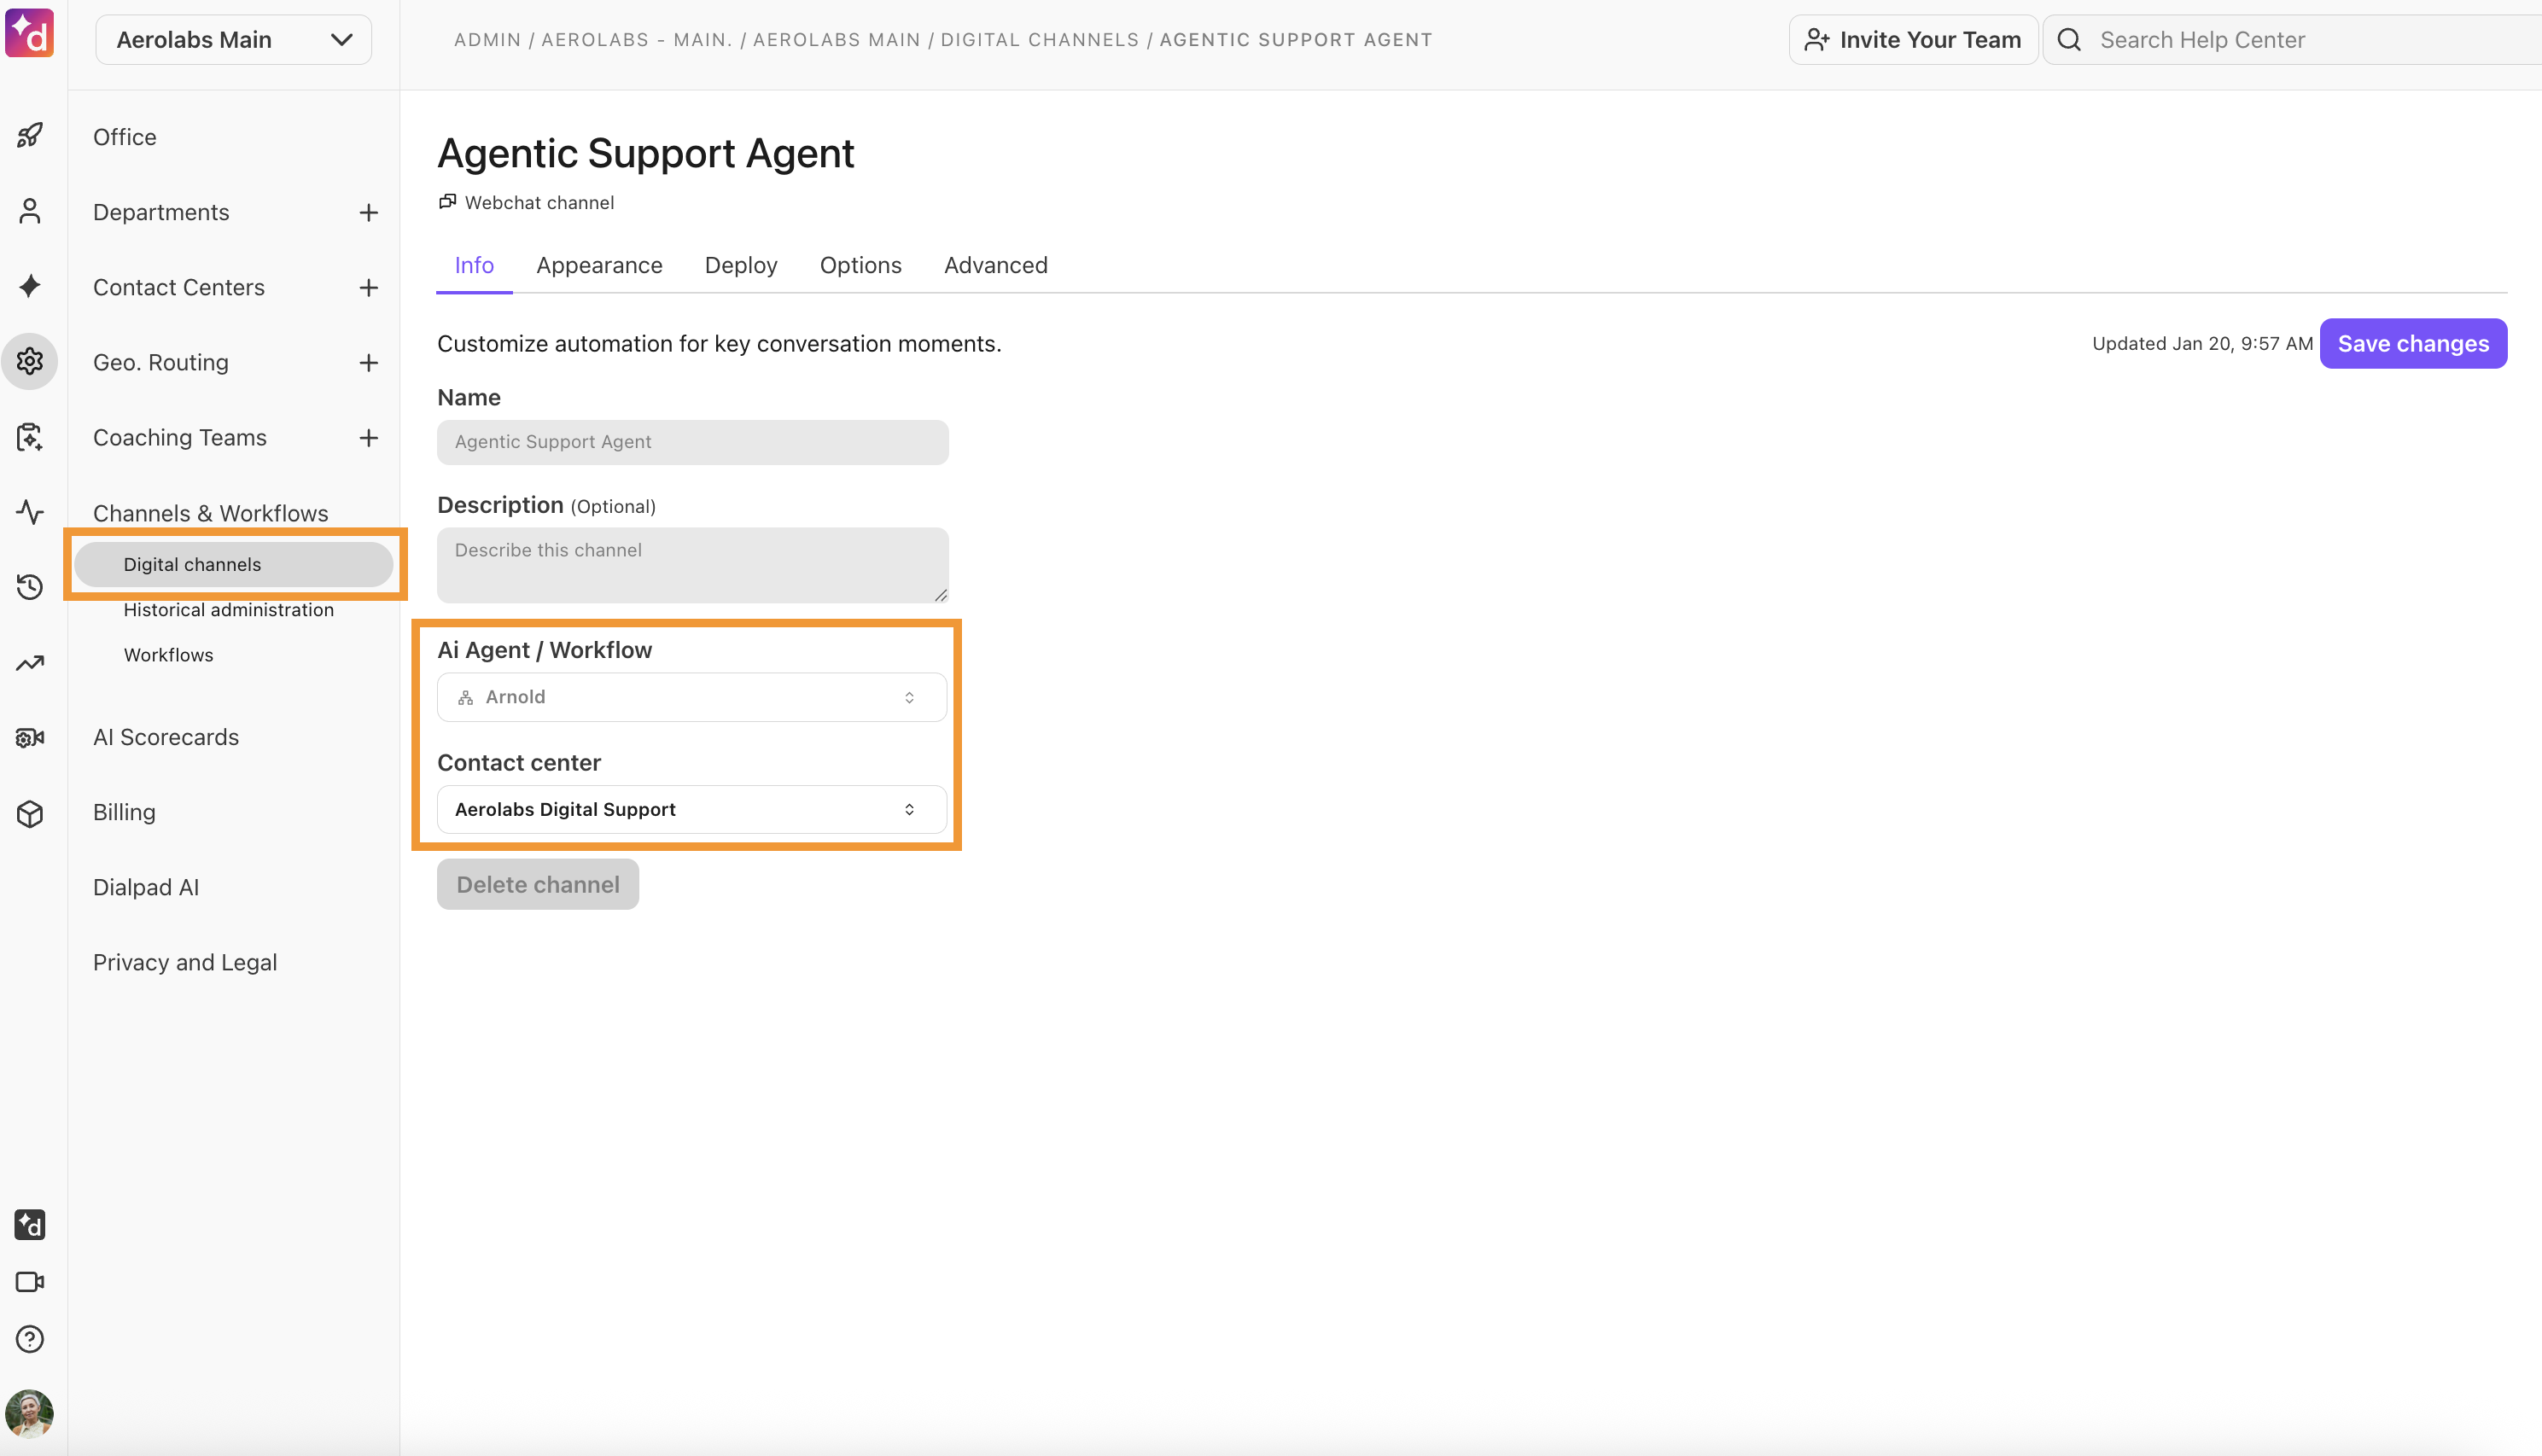Add a coaching team with plus icon
The width and height of the screenshot is (2542, 1456).
coord(369,437)
